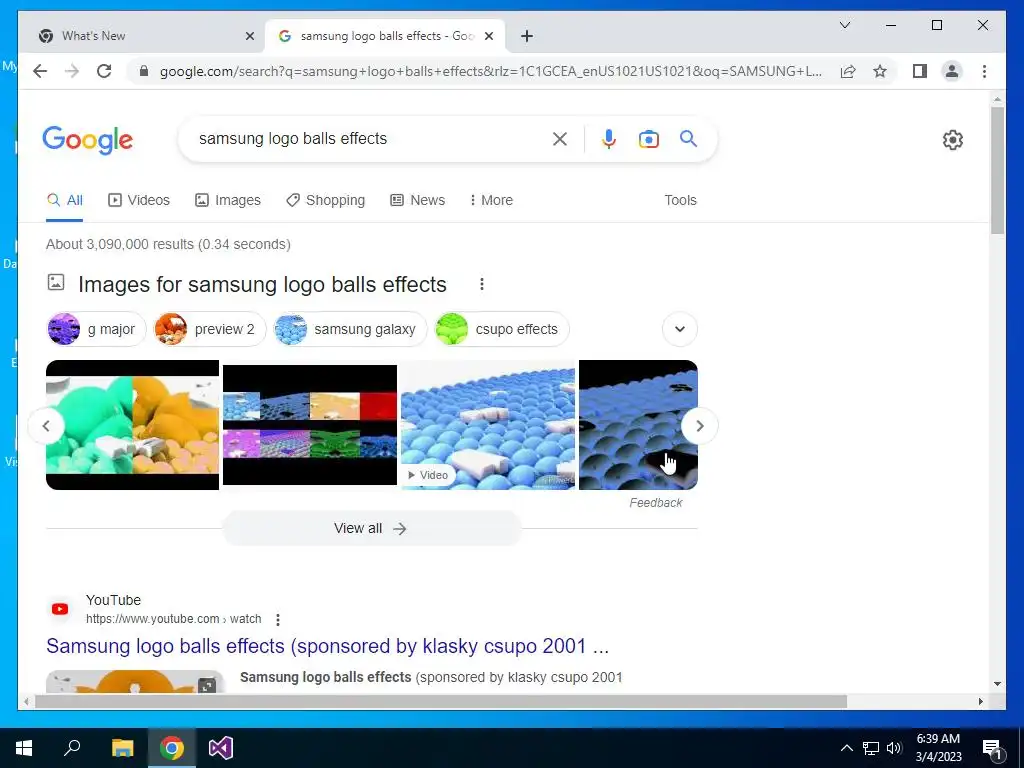
Task: Share this page icon in address bar
Action: pyautogui.click(x=848, y=71)
